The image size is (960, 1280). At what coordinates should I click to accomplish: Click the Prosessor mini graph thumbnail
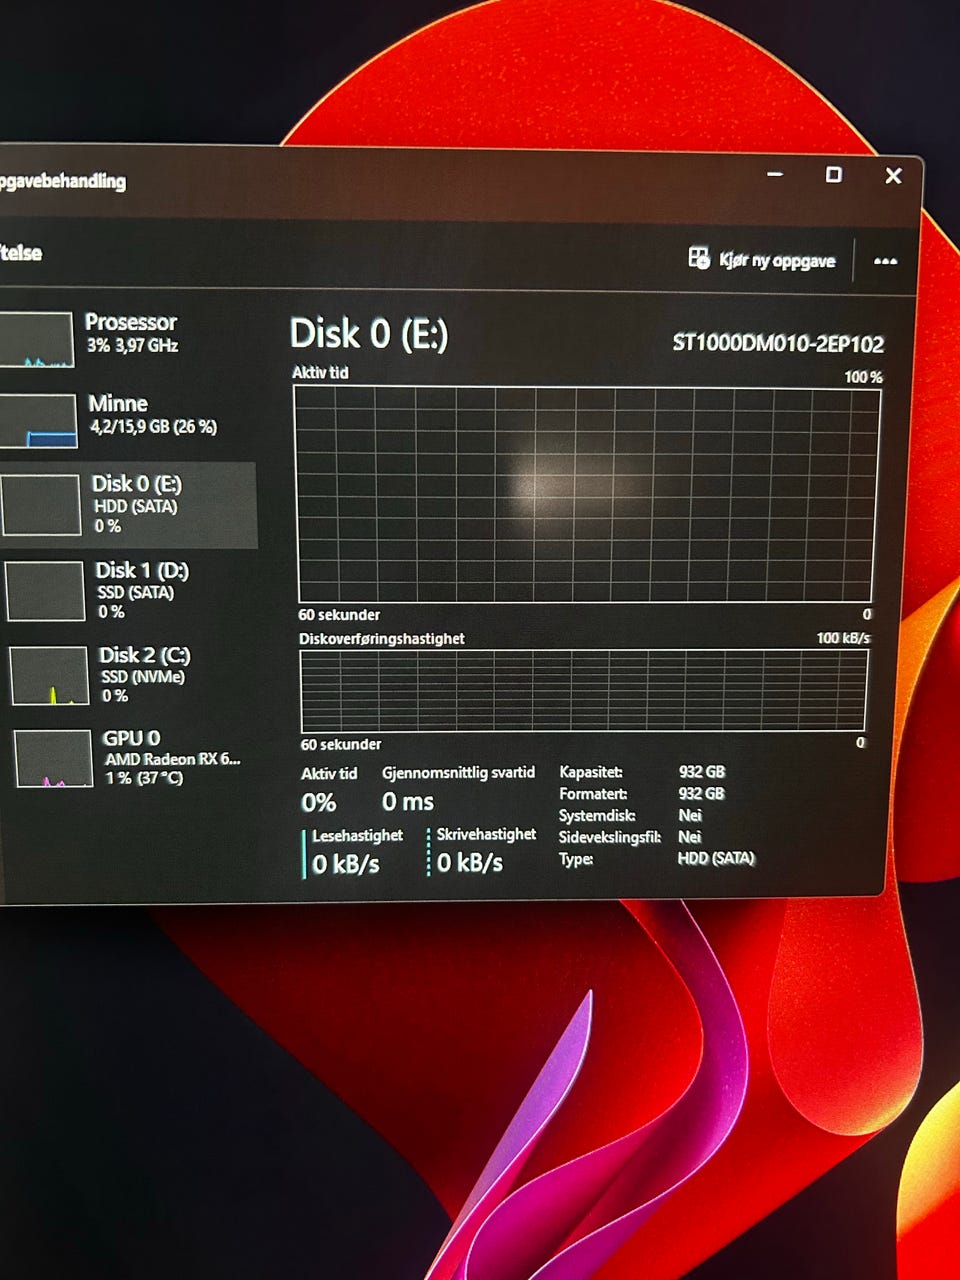tap(35, 340)
